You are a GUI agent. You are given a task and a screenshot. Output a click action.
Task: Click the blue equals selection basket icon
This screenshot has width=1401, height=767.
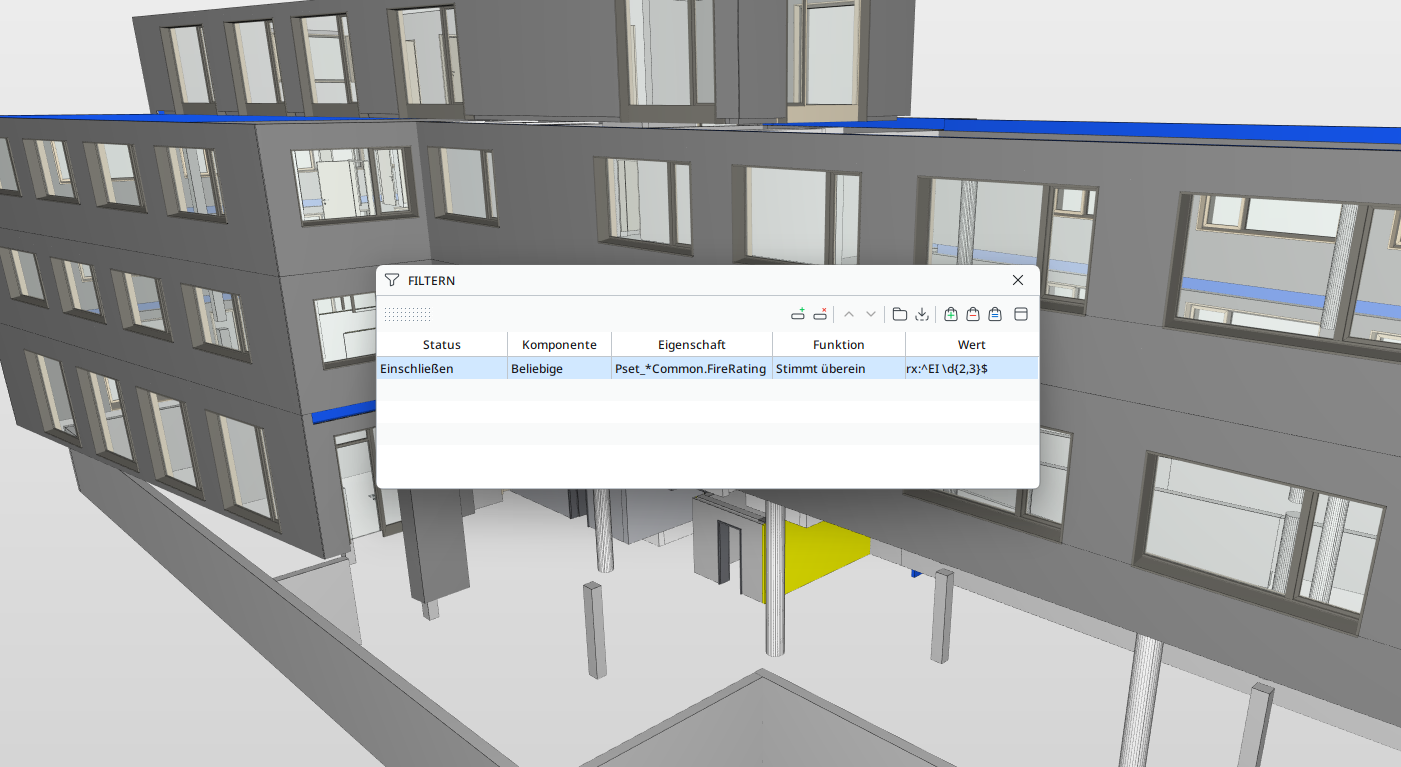[x=995, y=314]
